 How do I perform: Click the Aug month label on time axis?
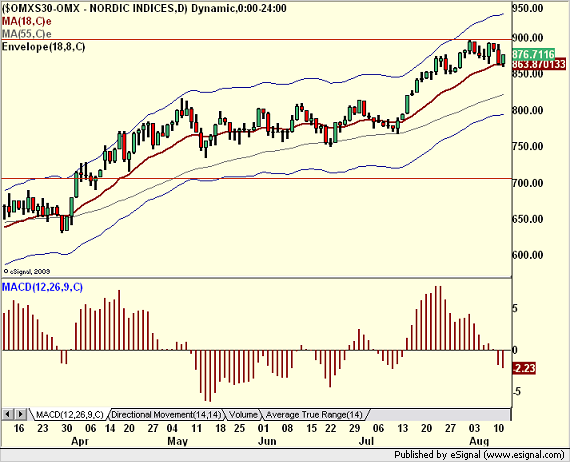(479, 441)
